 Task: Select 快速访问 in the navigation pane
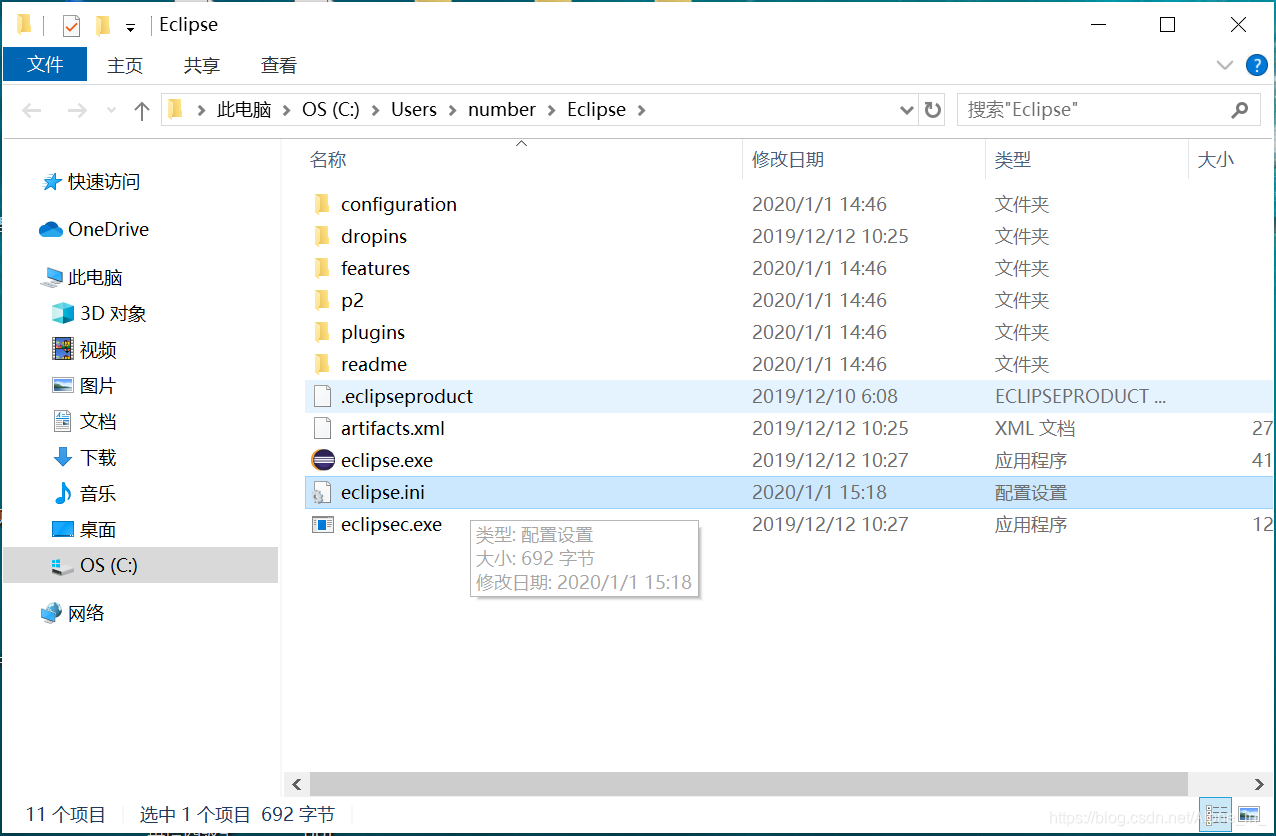click(104, 182)
